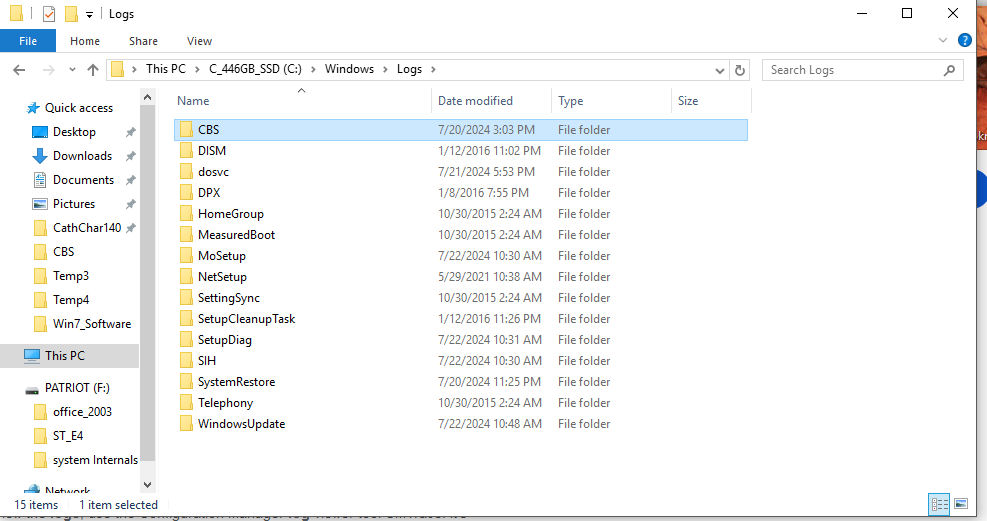987x521 pixels.
Task: Click the New folder quick access toolbar icon
Action: click(x=72, y=13)
